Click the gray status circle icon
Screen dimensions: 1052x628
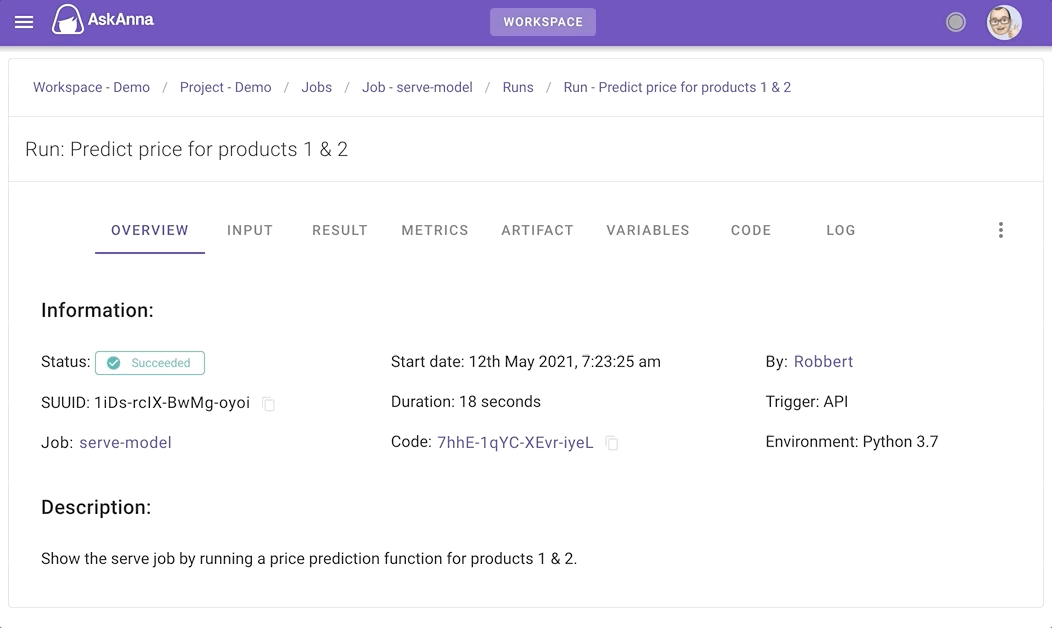click(x=956, y=22)
